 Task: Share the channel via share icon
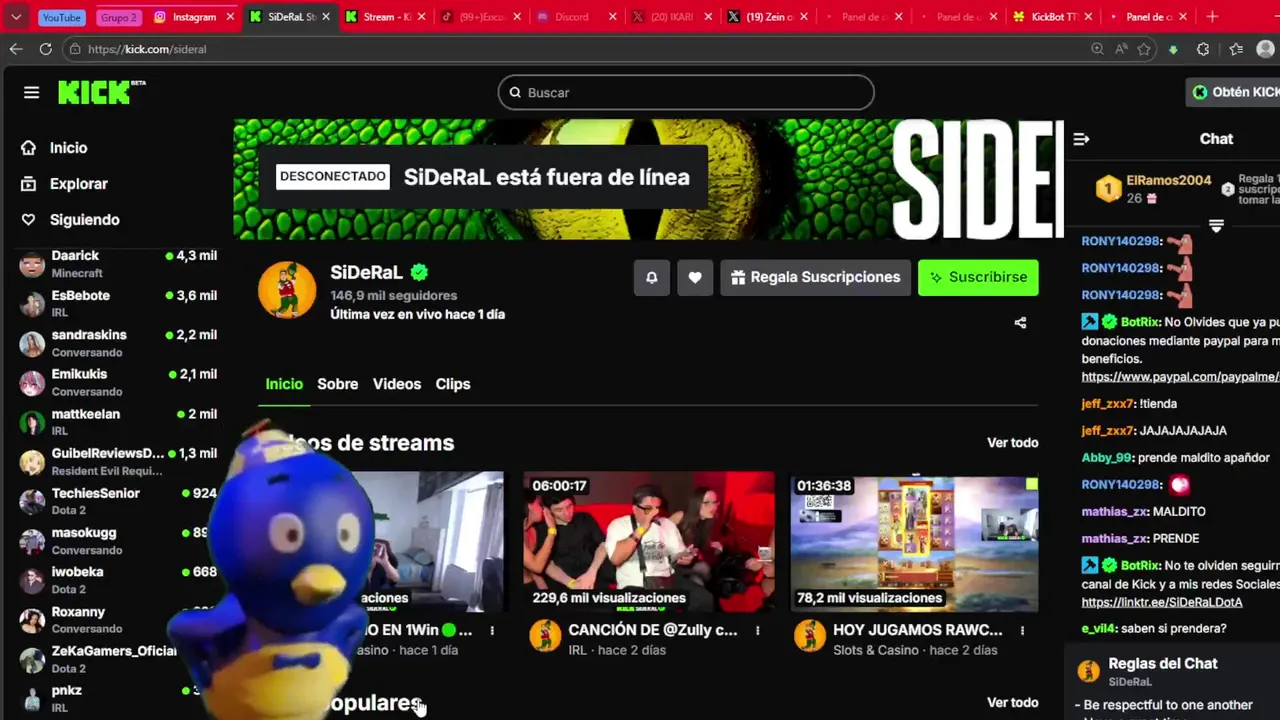click(x=1020, y=323)
